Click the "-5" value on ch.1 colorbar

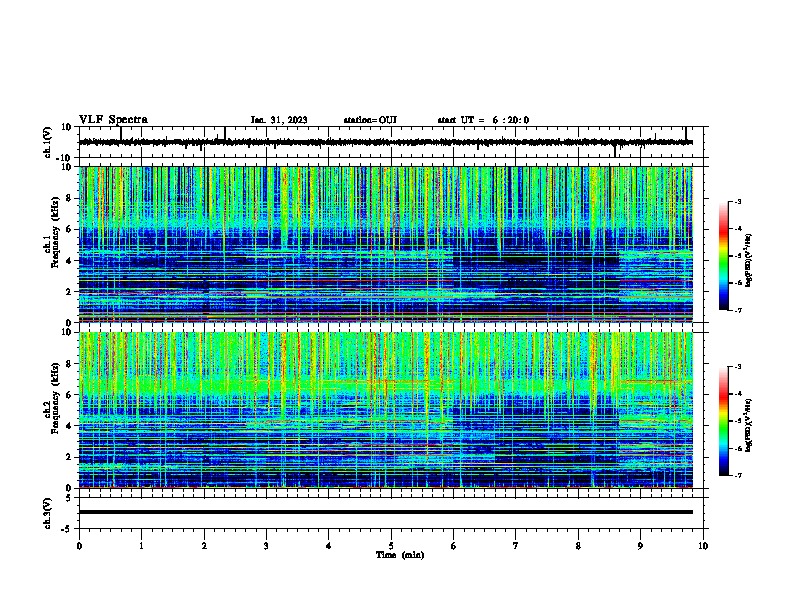737,256
